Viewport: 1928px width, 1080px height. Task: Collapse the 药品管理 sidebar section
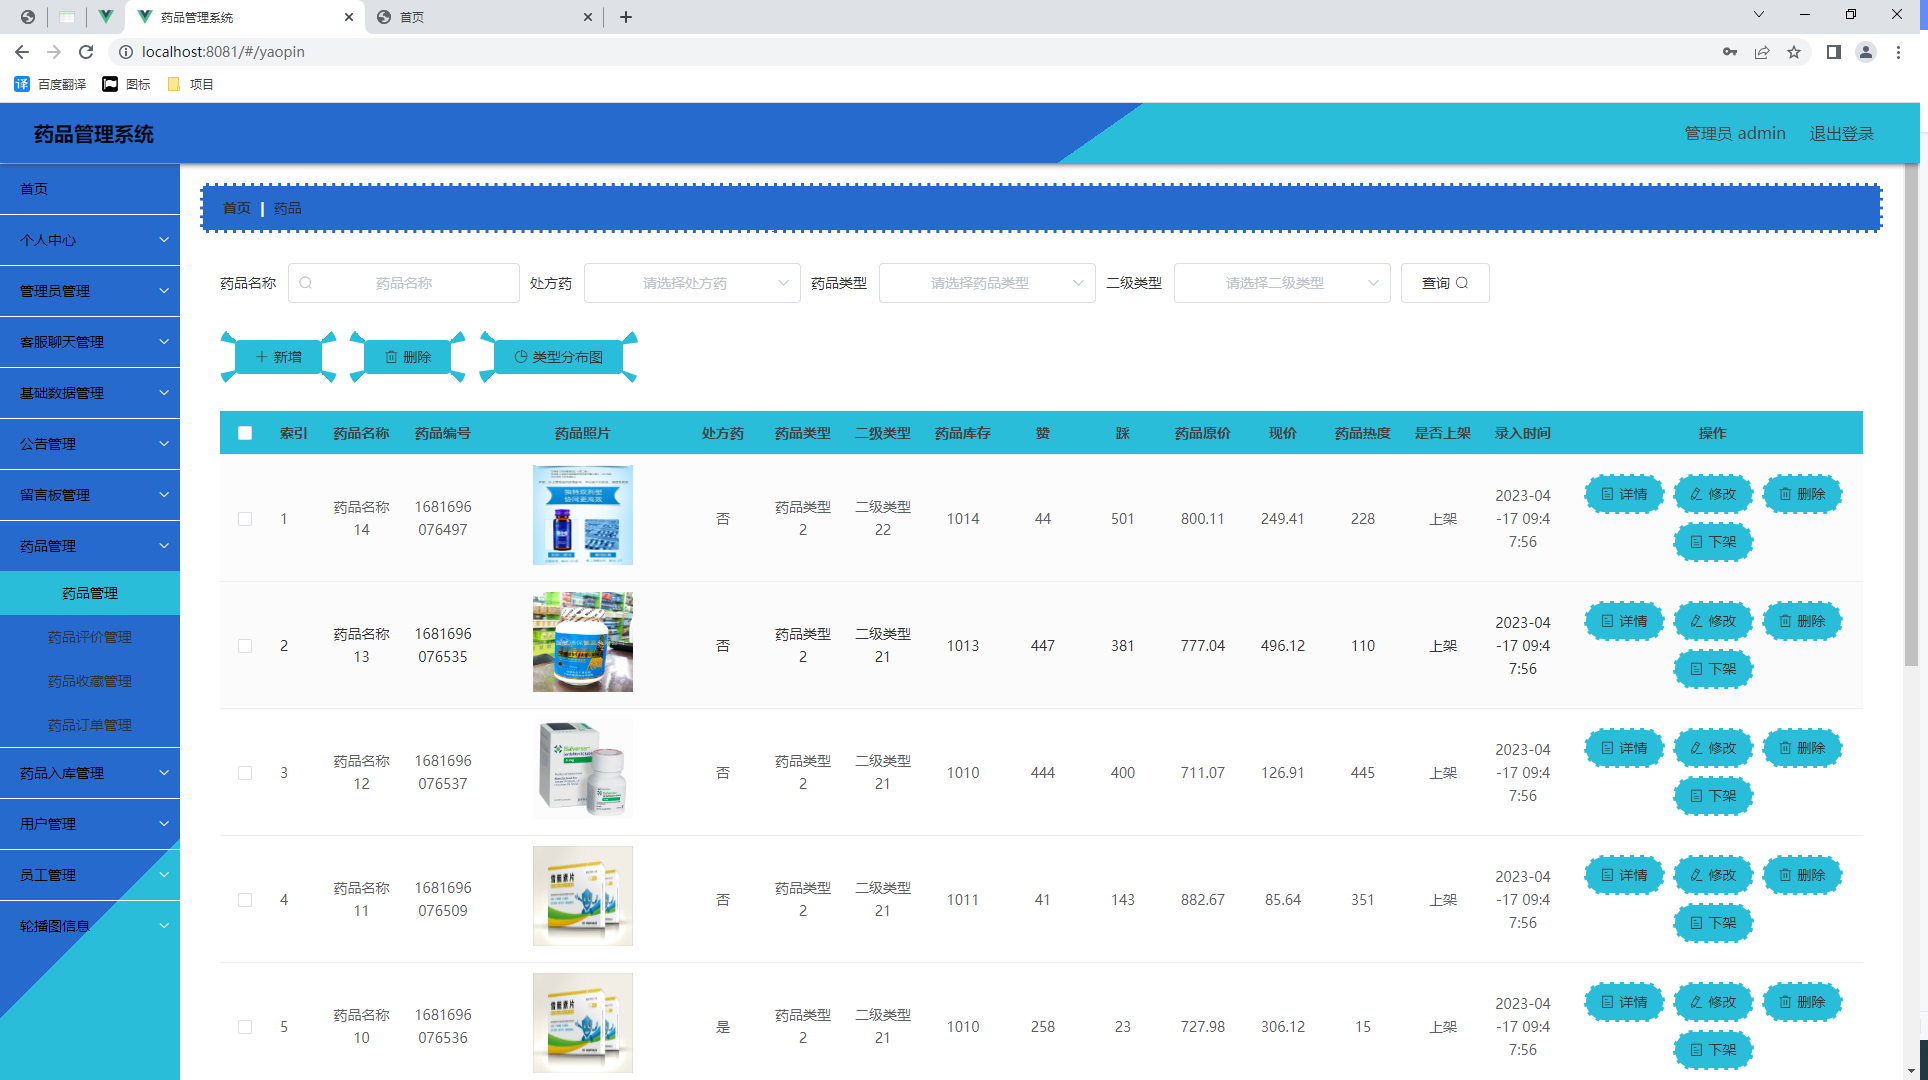[90, 545]
